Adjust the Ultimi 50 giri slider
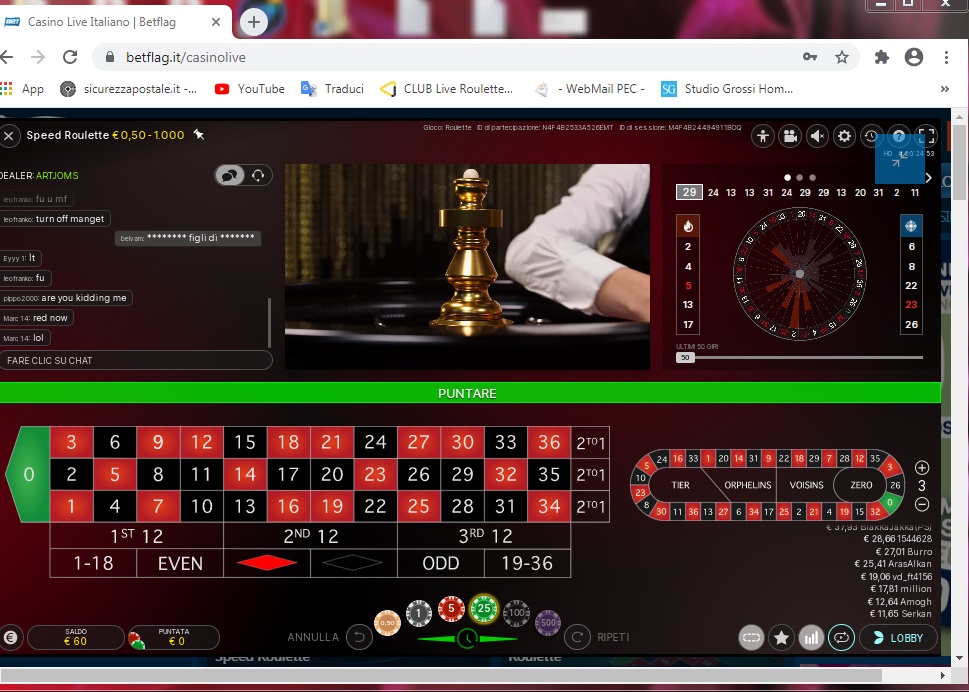 coord(686,357)
